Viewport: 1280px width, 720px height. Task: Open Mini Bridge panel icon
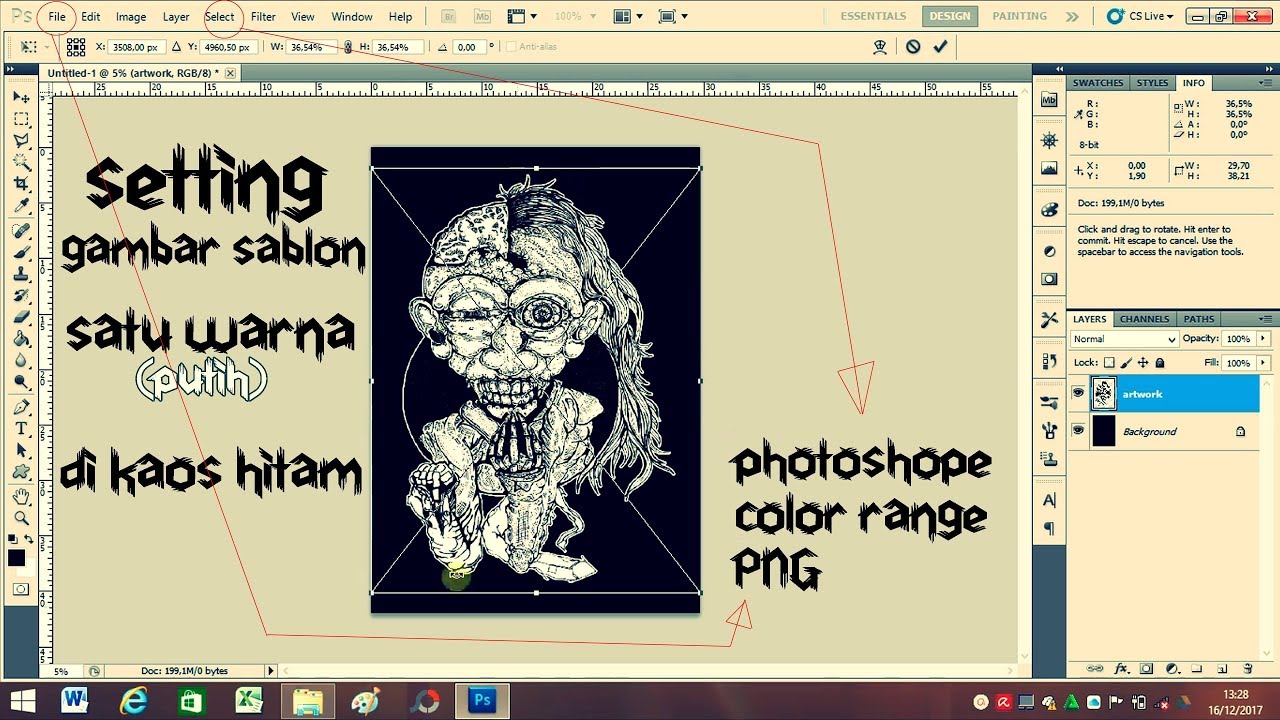(1049, 100)
